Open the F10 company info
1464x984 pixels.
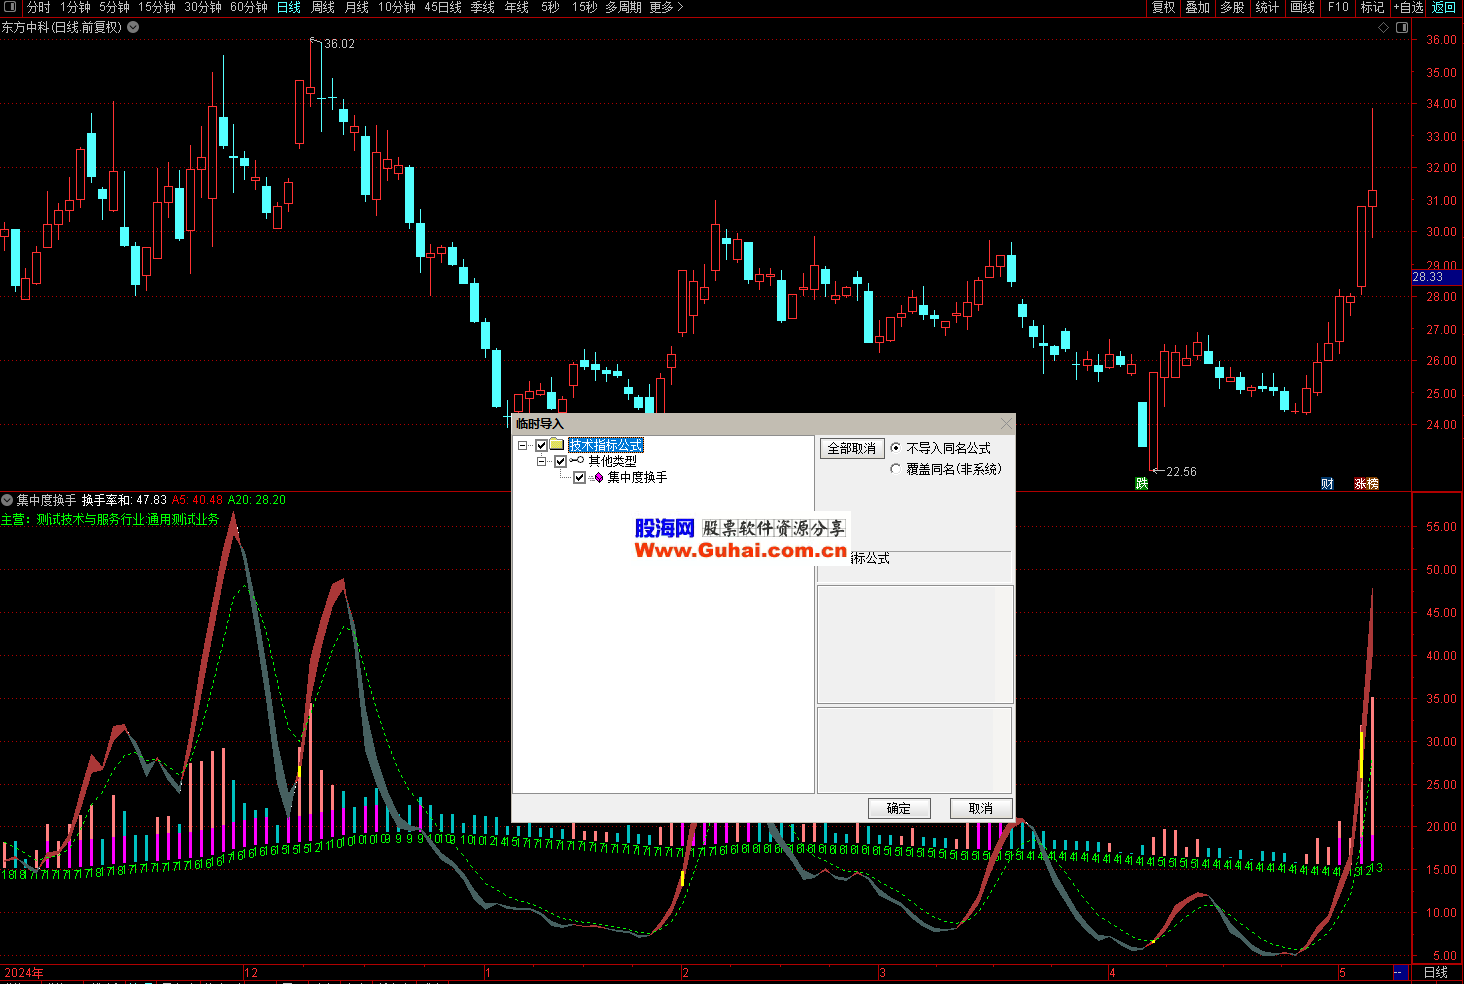(x=1338, y=7)
